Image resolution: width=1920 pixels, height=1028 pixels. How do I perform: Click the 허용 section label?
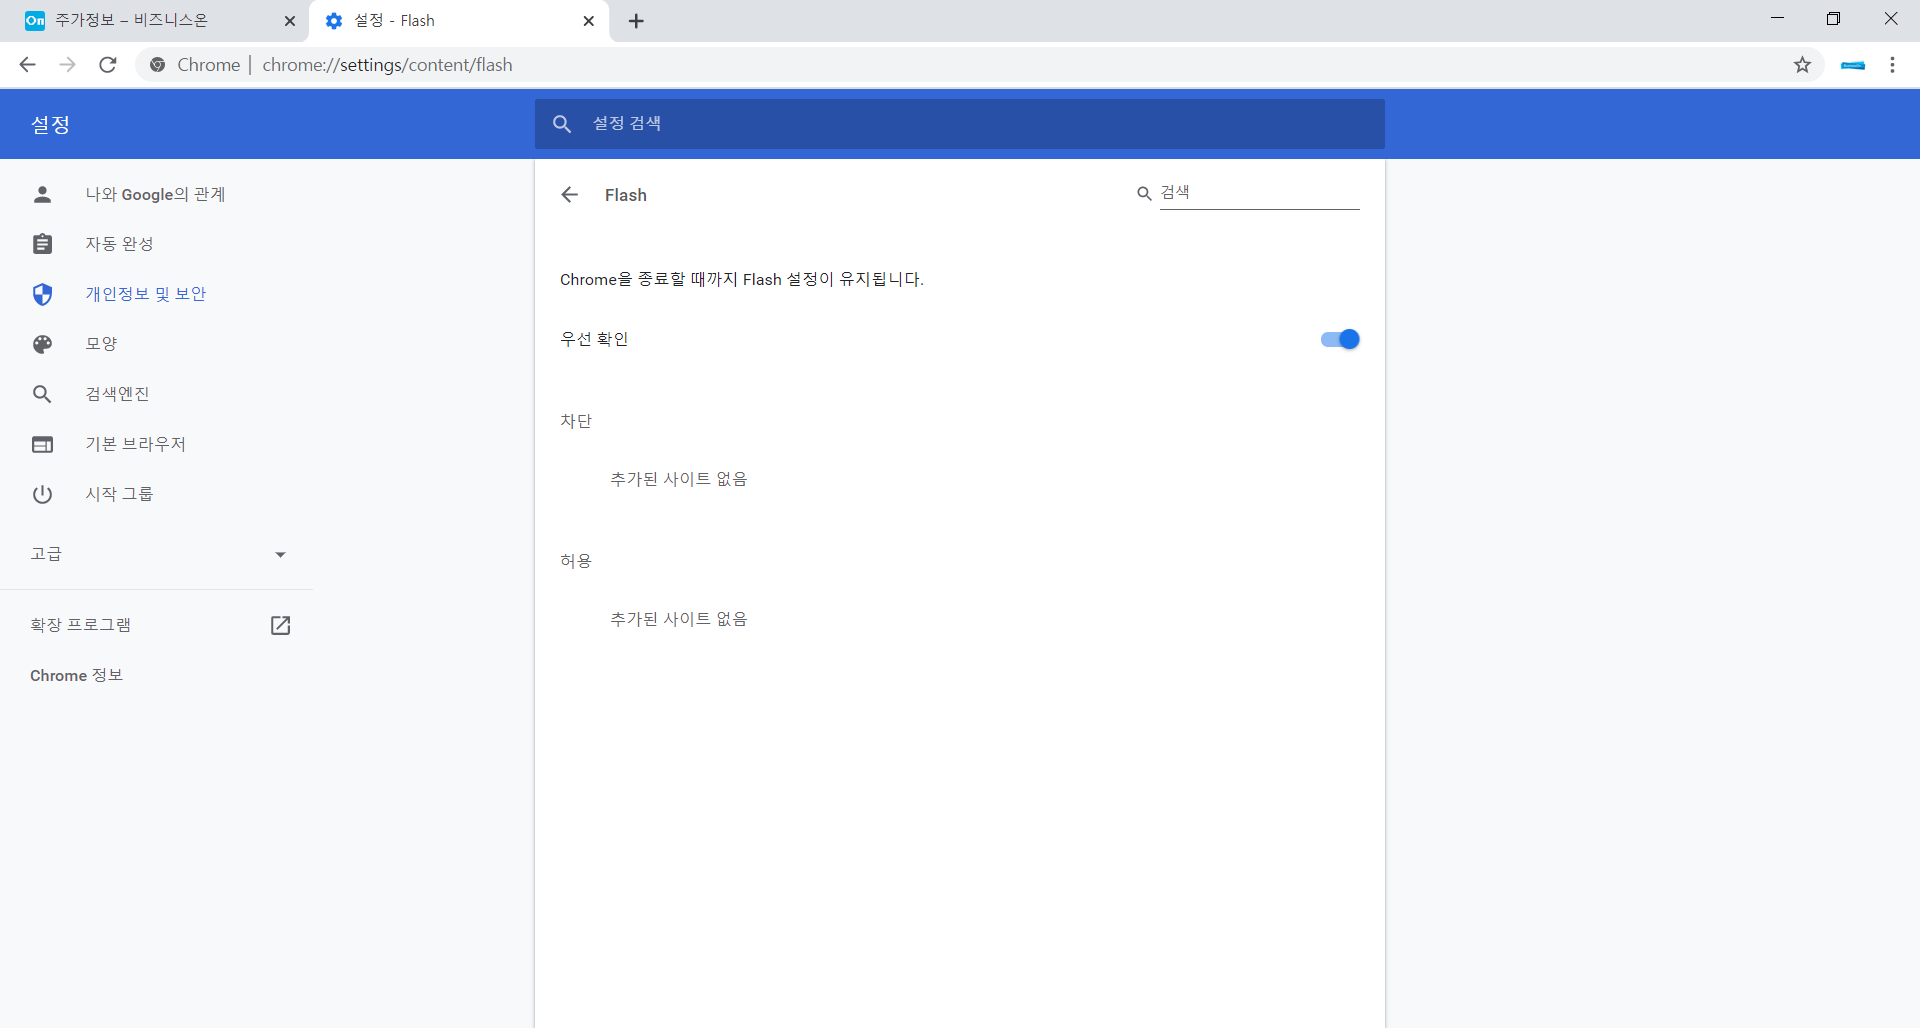tap(576, 561)
